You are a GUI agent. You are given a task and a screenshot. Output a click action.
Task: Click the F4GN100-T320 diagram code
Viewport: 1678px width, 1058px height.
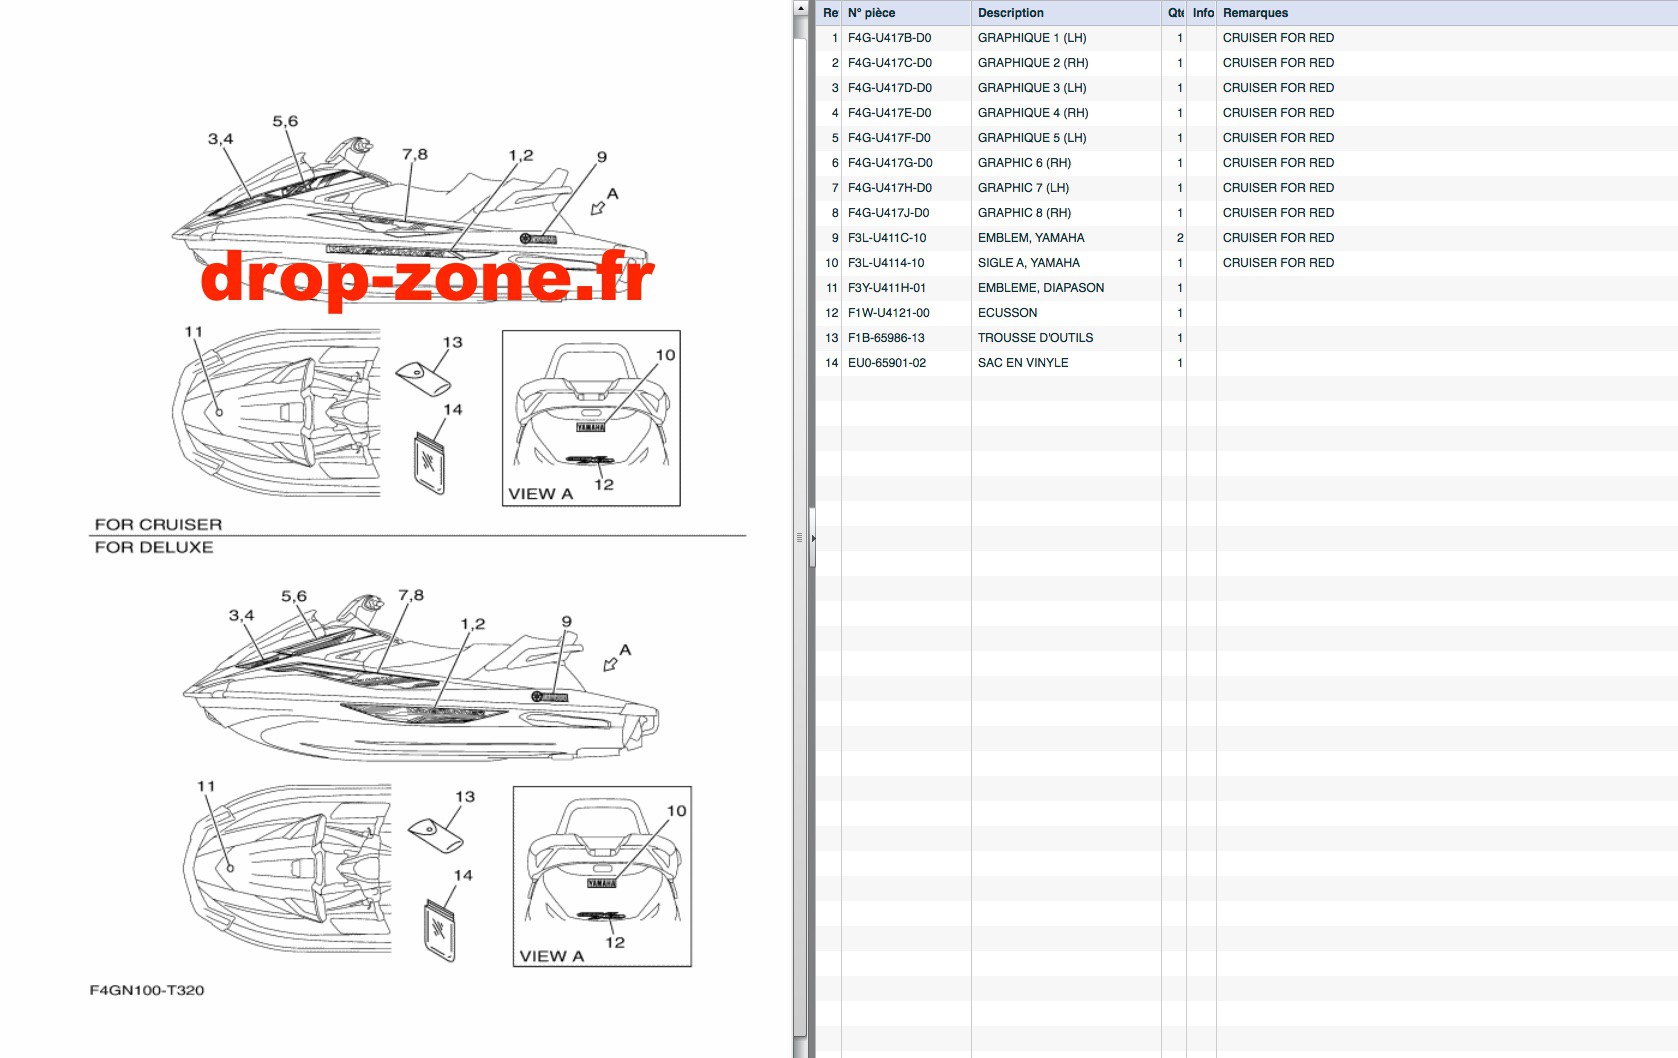tap(147, 990)
